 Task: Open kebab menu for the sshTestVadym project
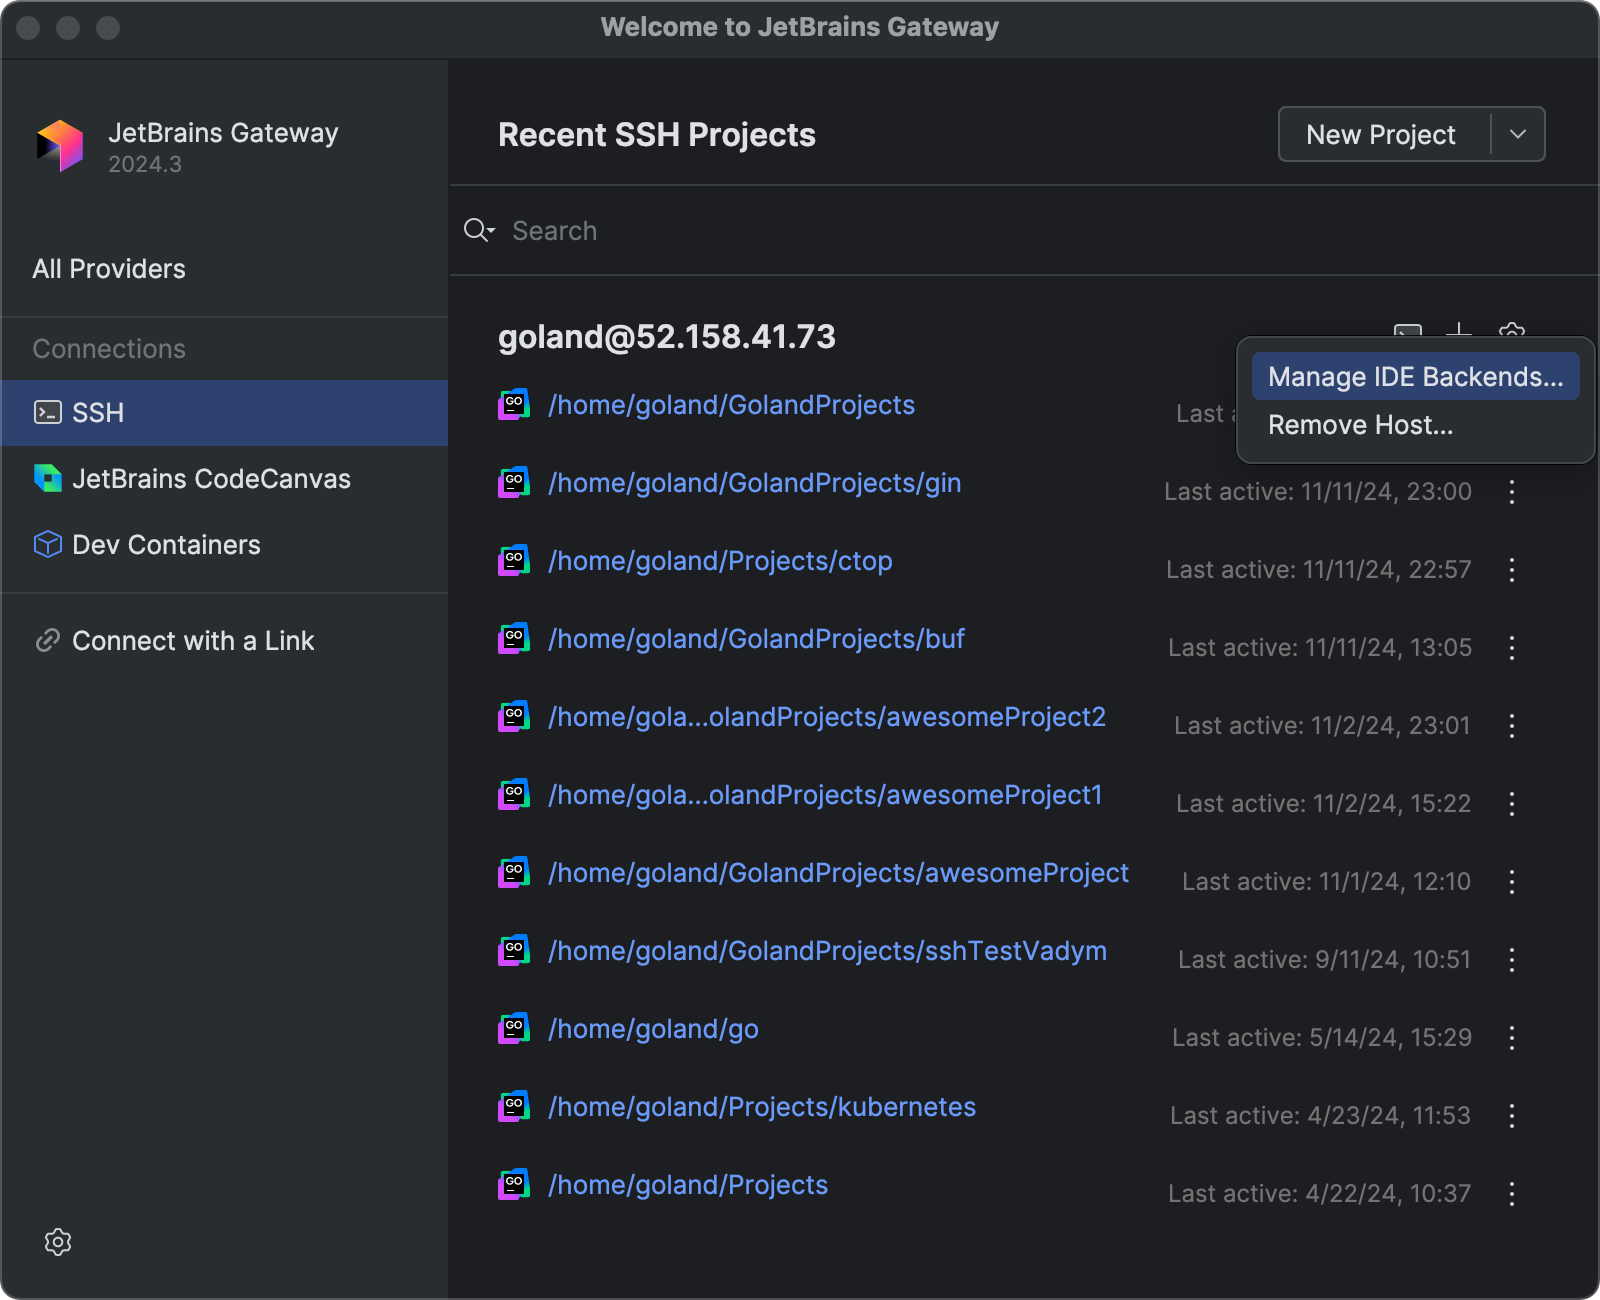(x=1512, y=960)
